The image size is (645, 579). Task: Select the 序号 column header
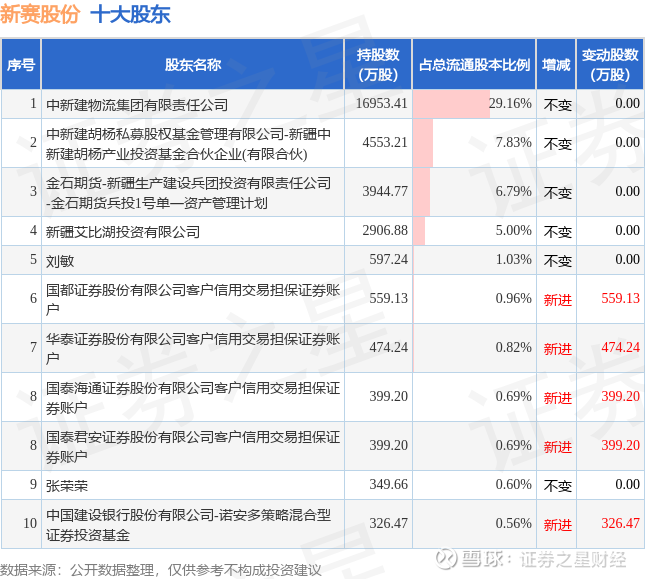21,65
